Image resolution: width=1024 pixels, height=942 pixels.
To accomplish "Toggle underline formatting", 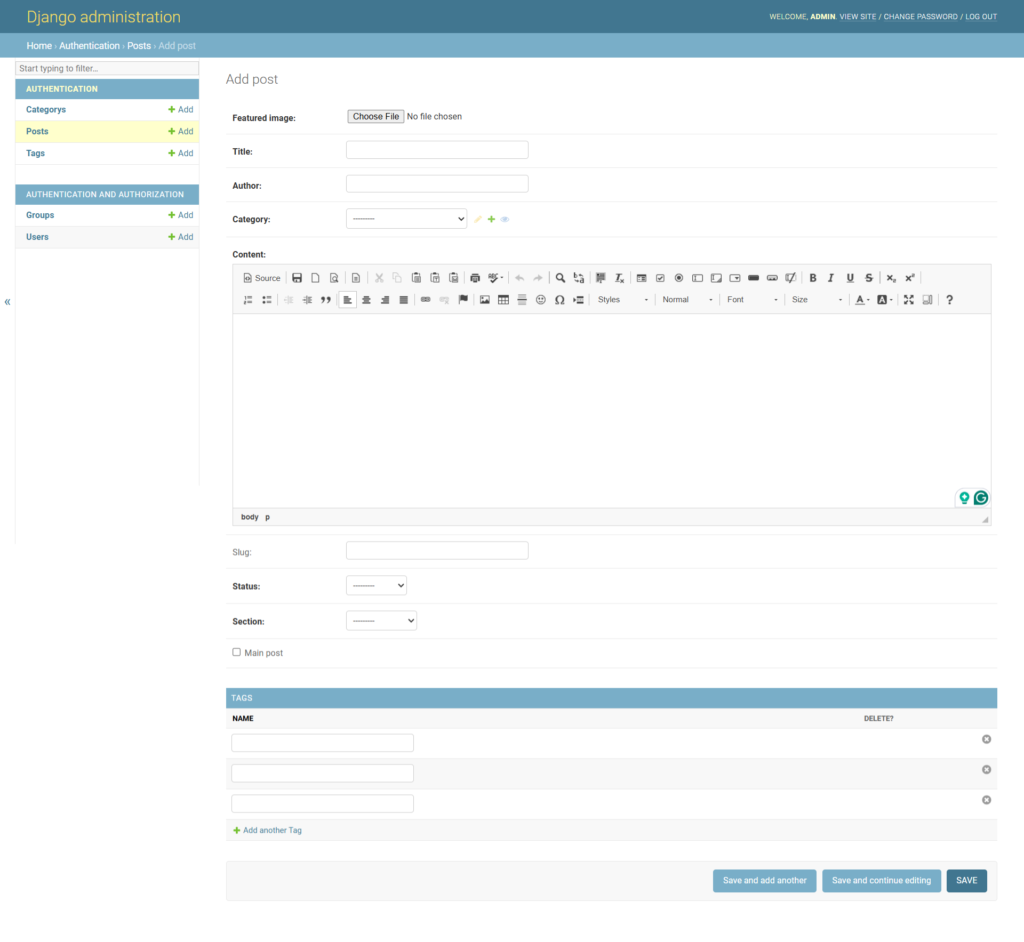I will coord(850,278).
